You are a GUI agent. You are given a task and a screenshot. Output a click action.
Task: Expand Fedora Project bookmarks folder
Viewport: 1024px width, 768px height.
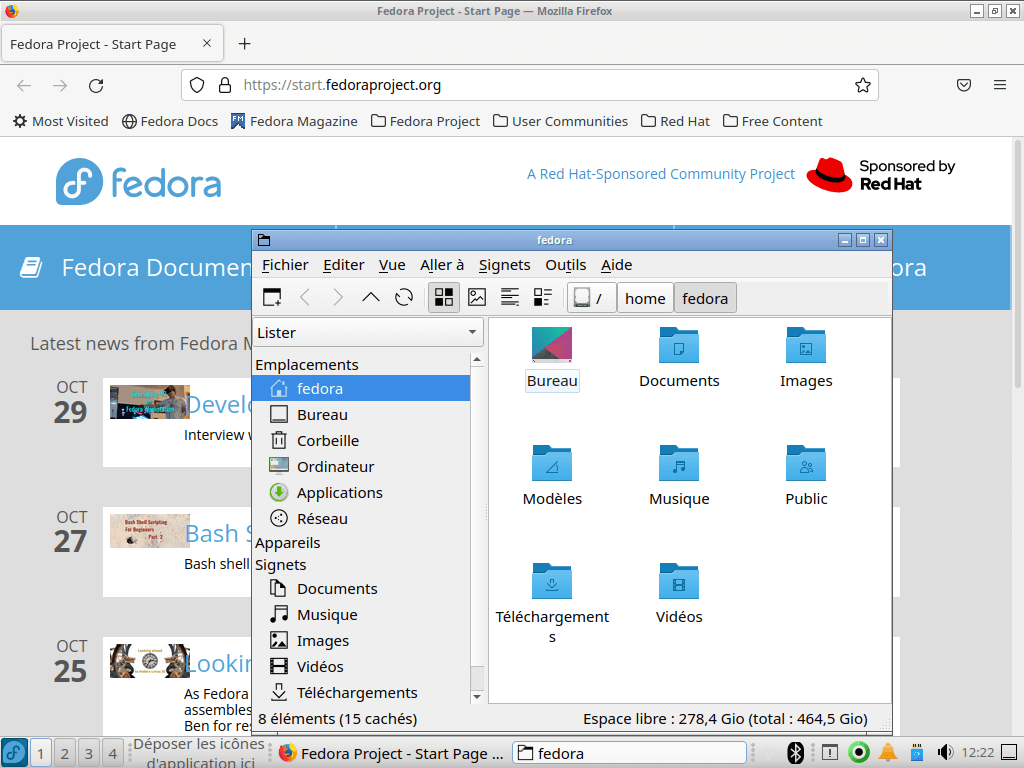click(425, 121)
